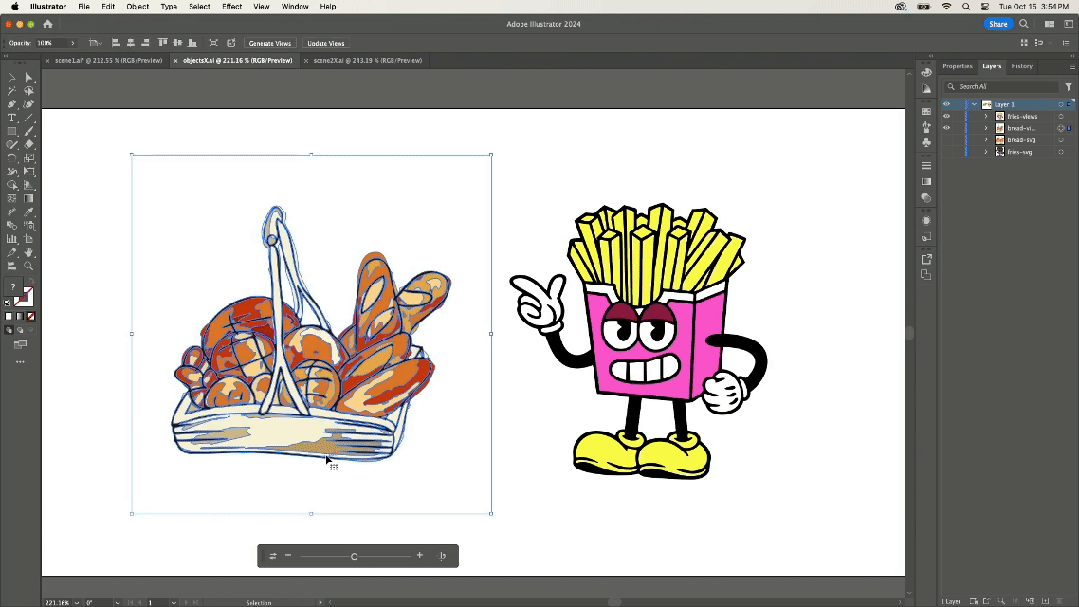Click the layers panel filter icon

coord(1069,87)
